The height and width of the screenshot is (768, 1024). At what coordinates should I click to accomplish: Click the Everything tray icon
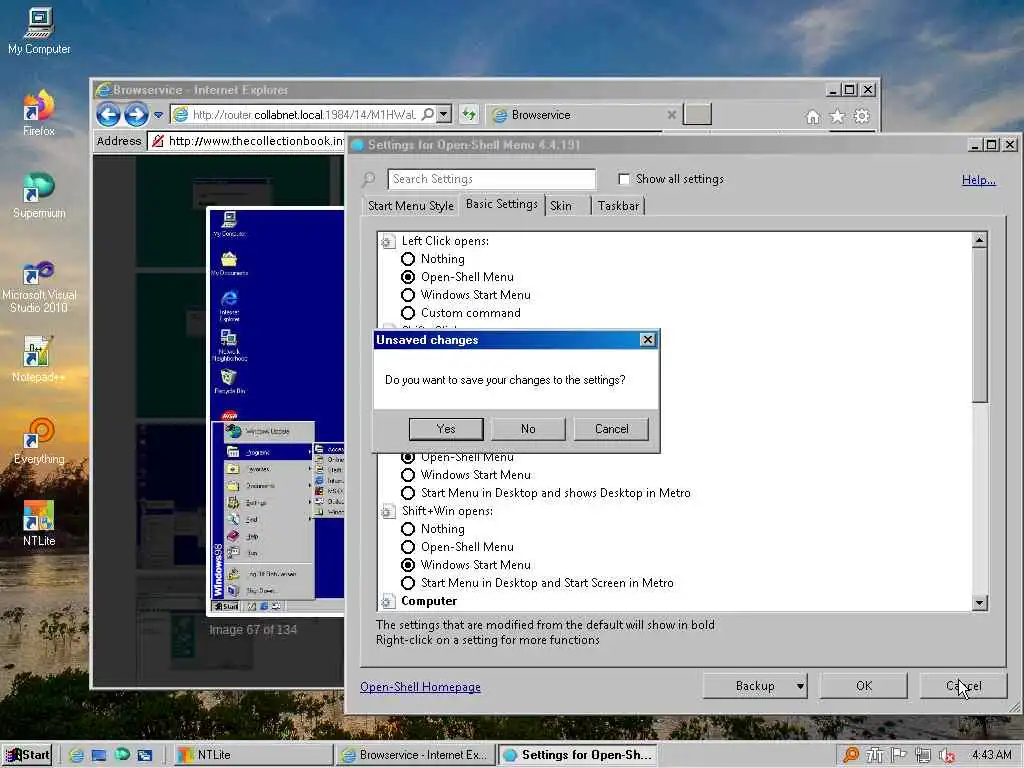(851, 755)
